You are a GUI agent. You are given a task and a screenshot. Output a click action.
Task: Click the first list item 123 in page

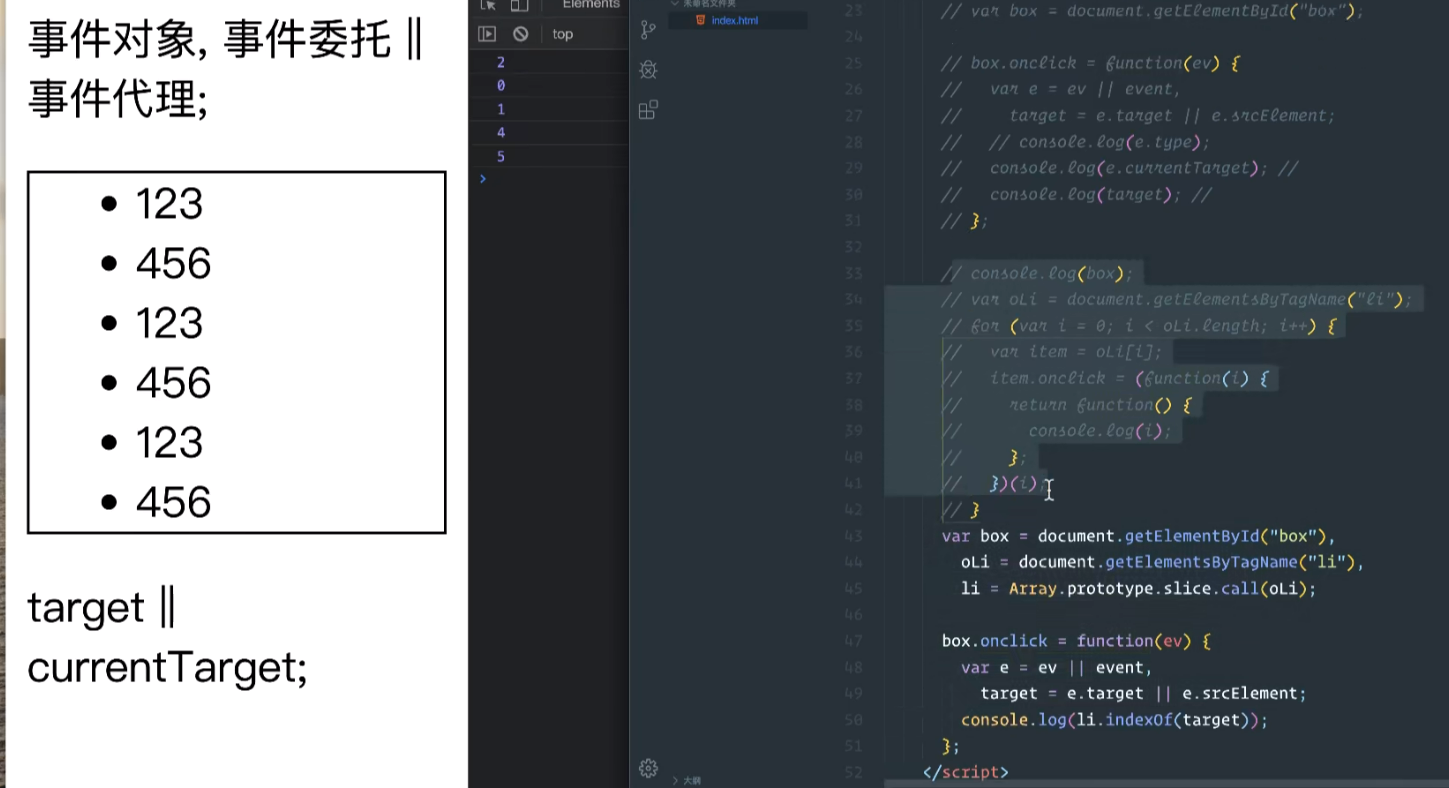coord(169,204)
